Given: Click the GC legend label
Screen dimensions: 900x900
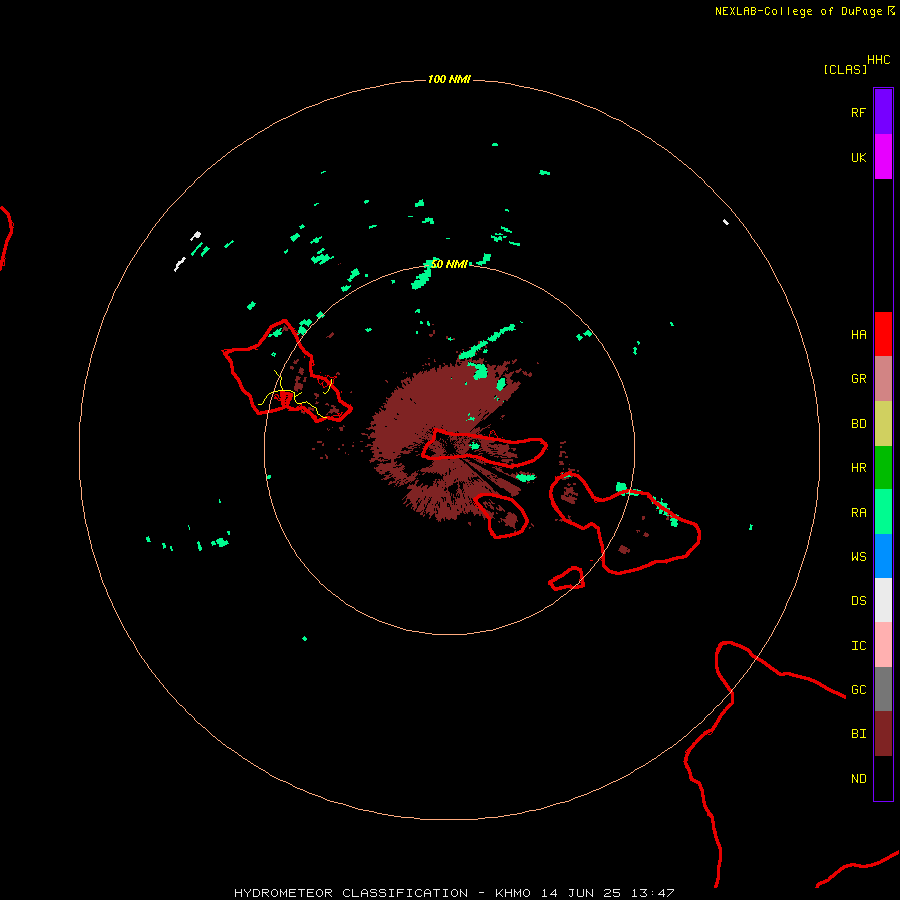Looking at the screenshot, I should pos(858,690).
